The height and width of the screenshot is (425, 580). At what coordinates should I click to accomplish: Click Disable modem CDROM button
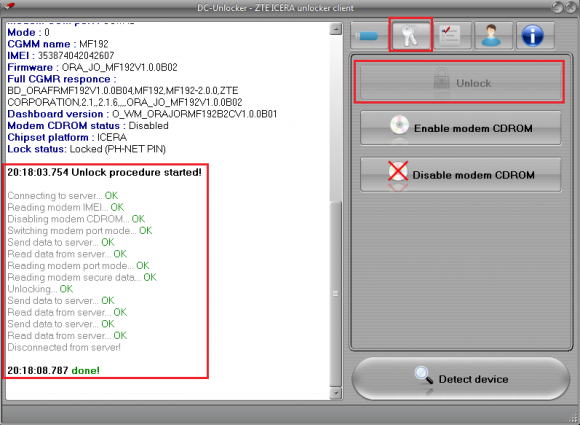coord(461,175)
